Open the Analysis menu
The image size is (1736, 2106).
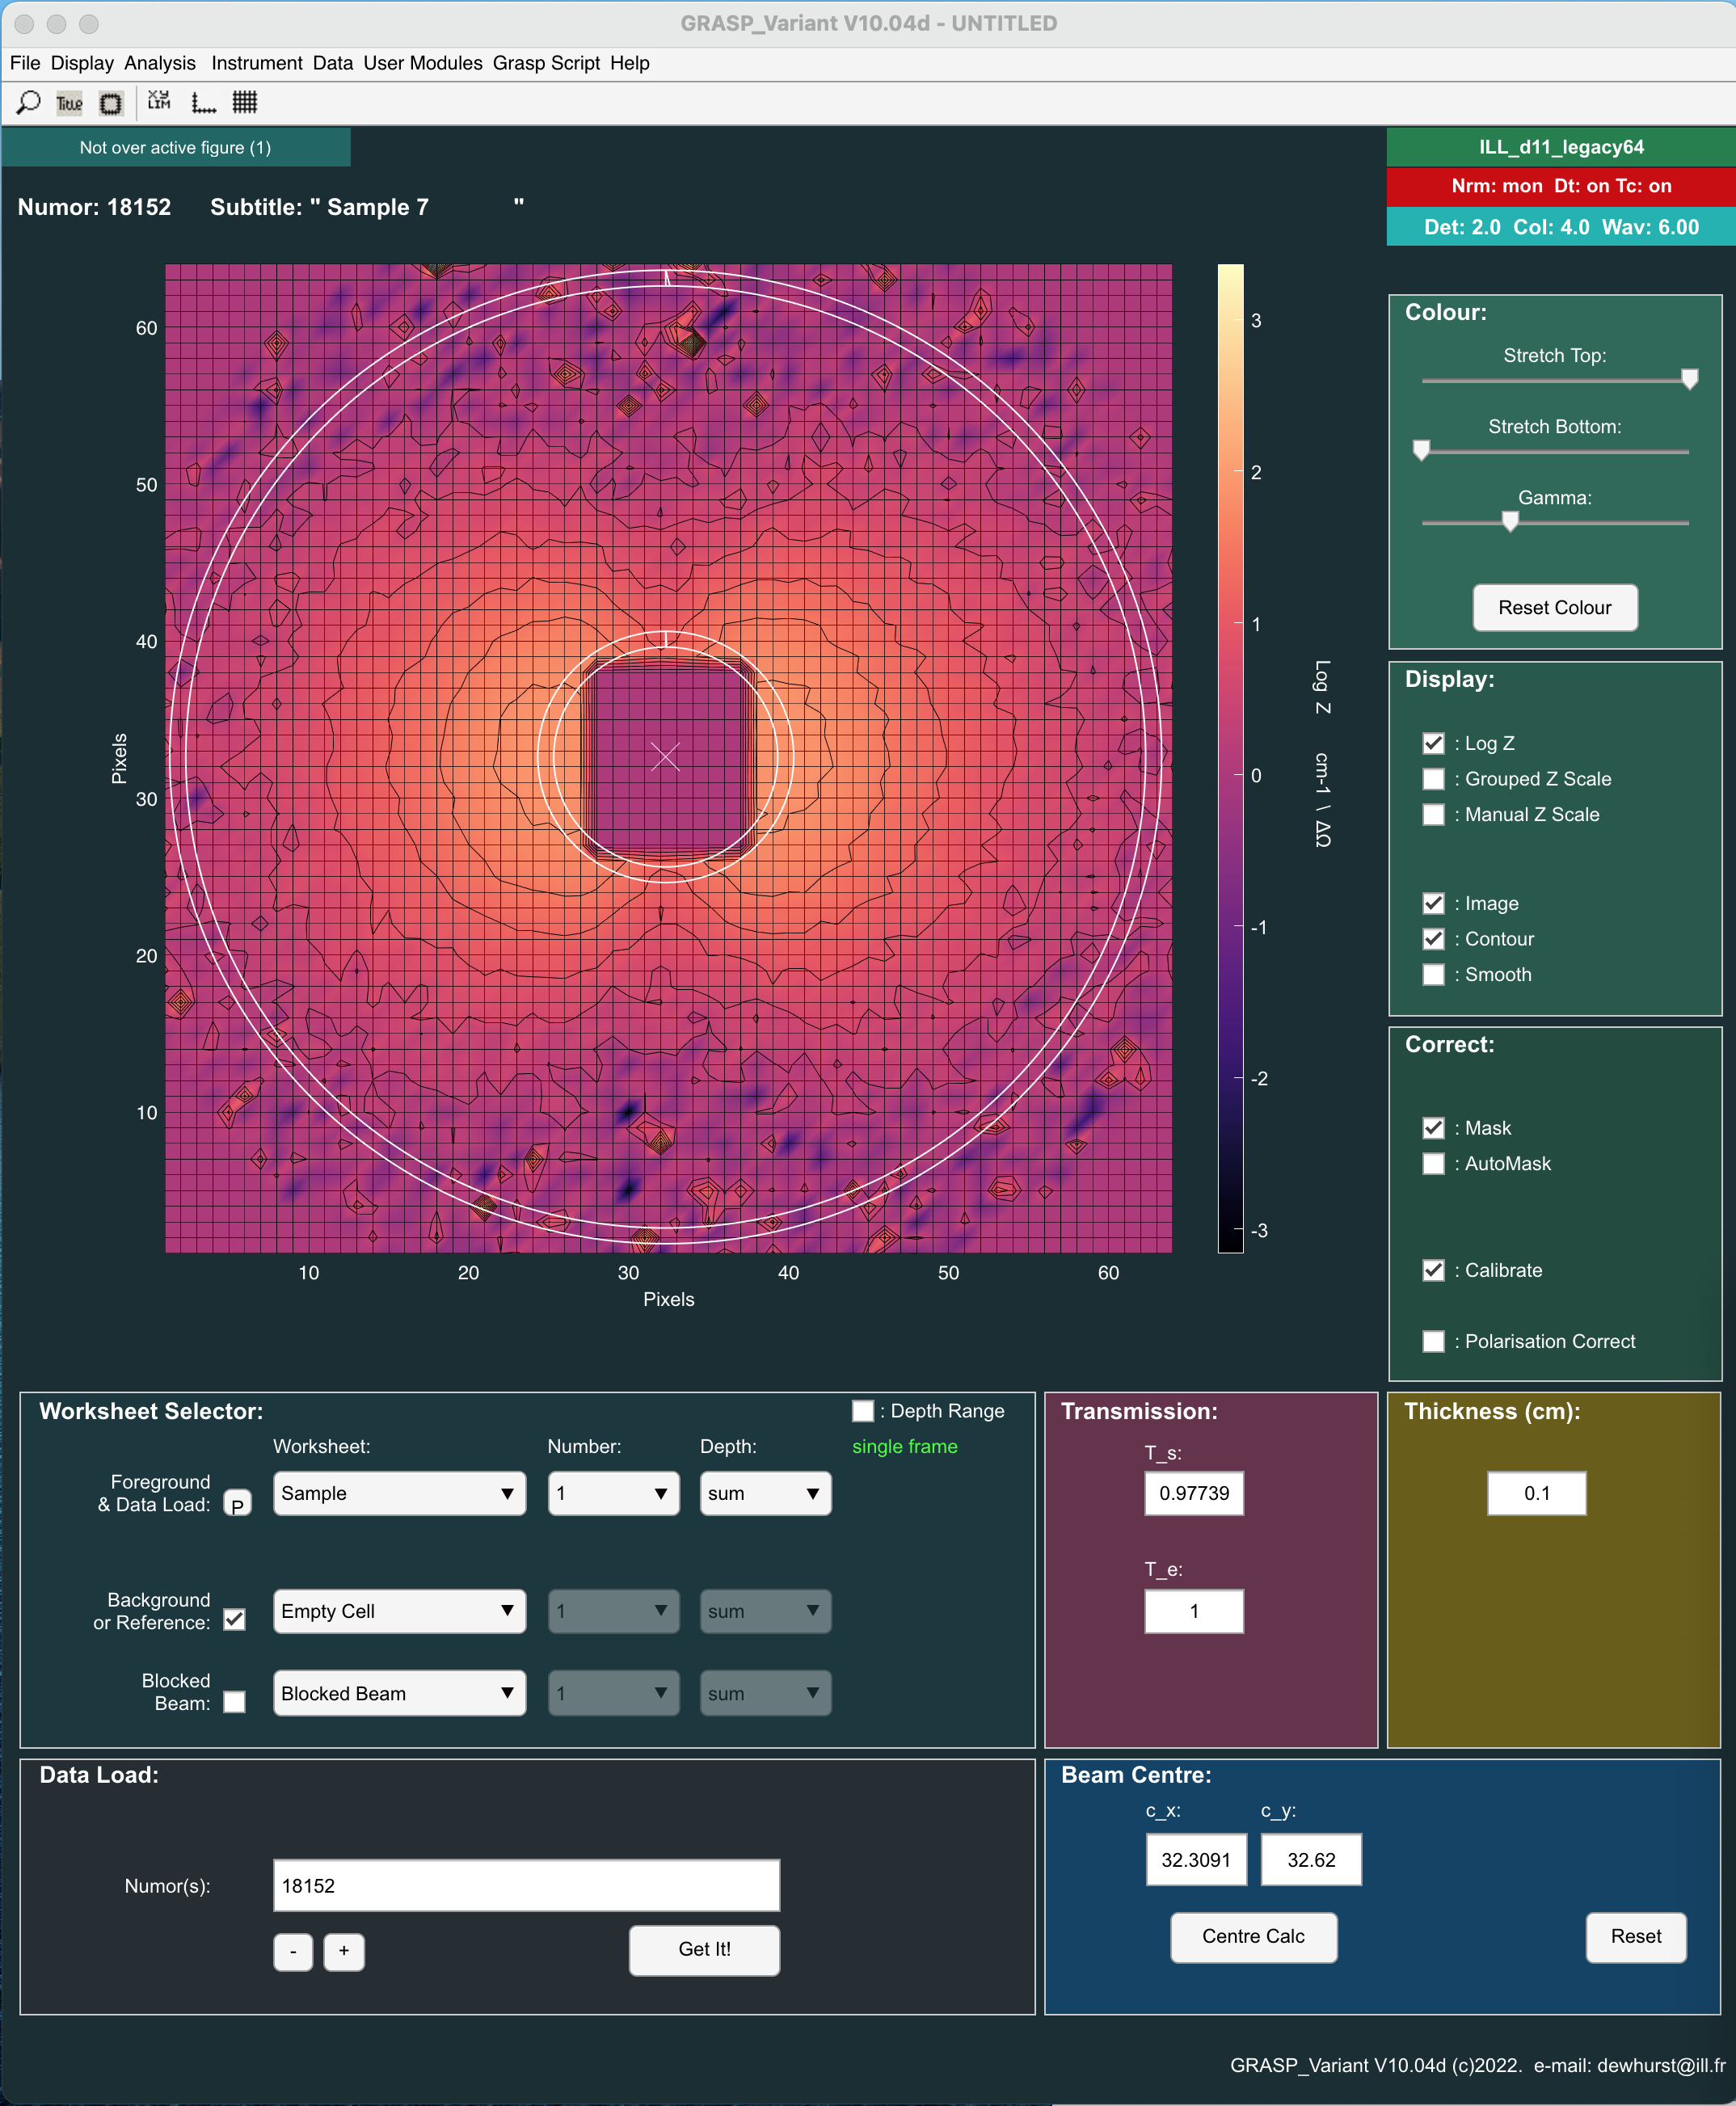tap(160, 63)
